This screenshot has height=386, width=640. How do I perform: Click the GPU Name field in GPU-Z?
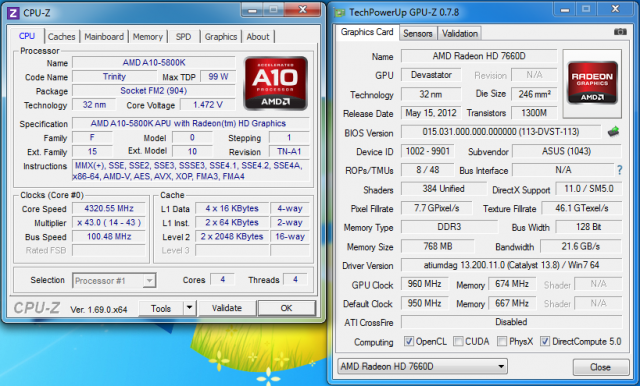pos(479,56)
